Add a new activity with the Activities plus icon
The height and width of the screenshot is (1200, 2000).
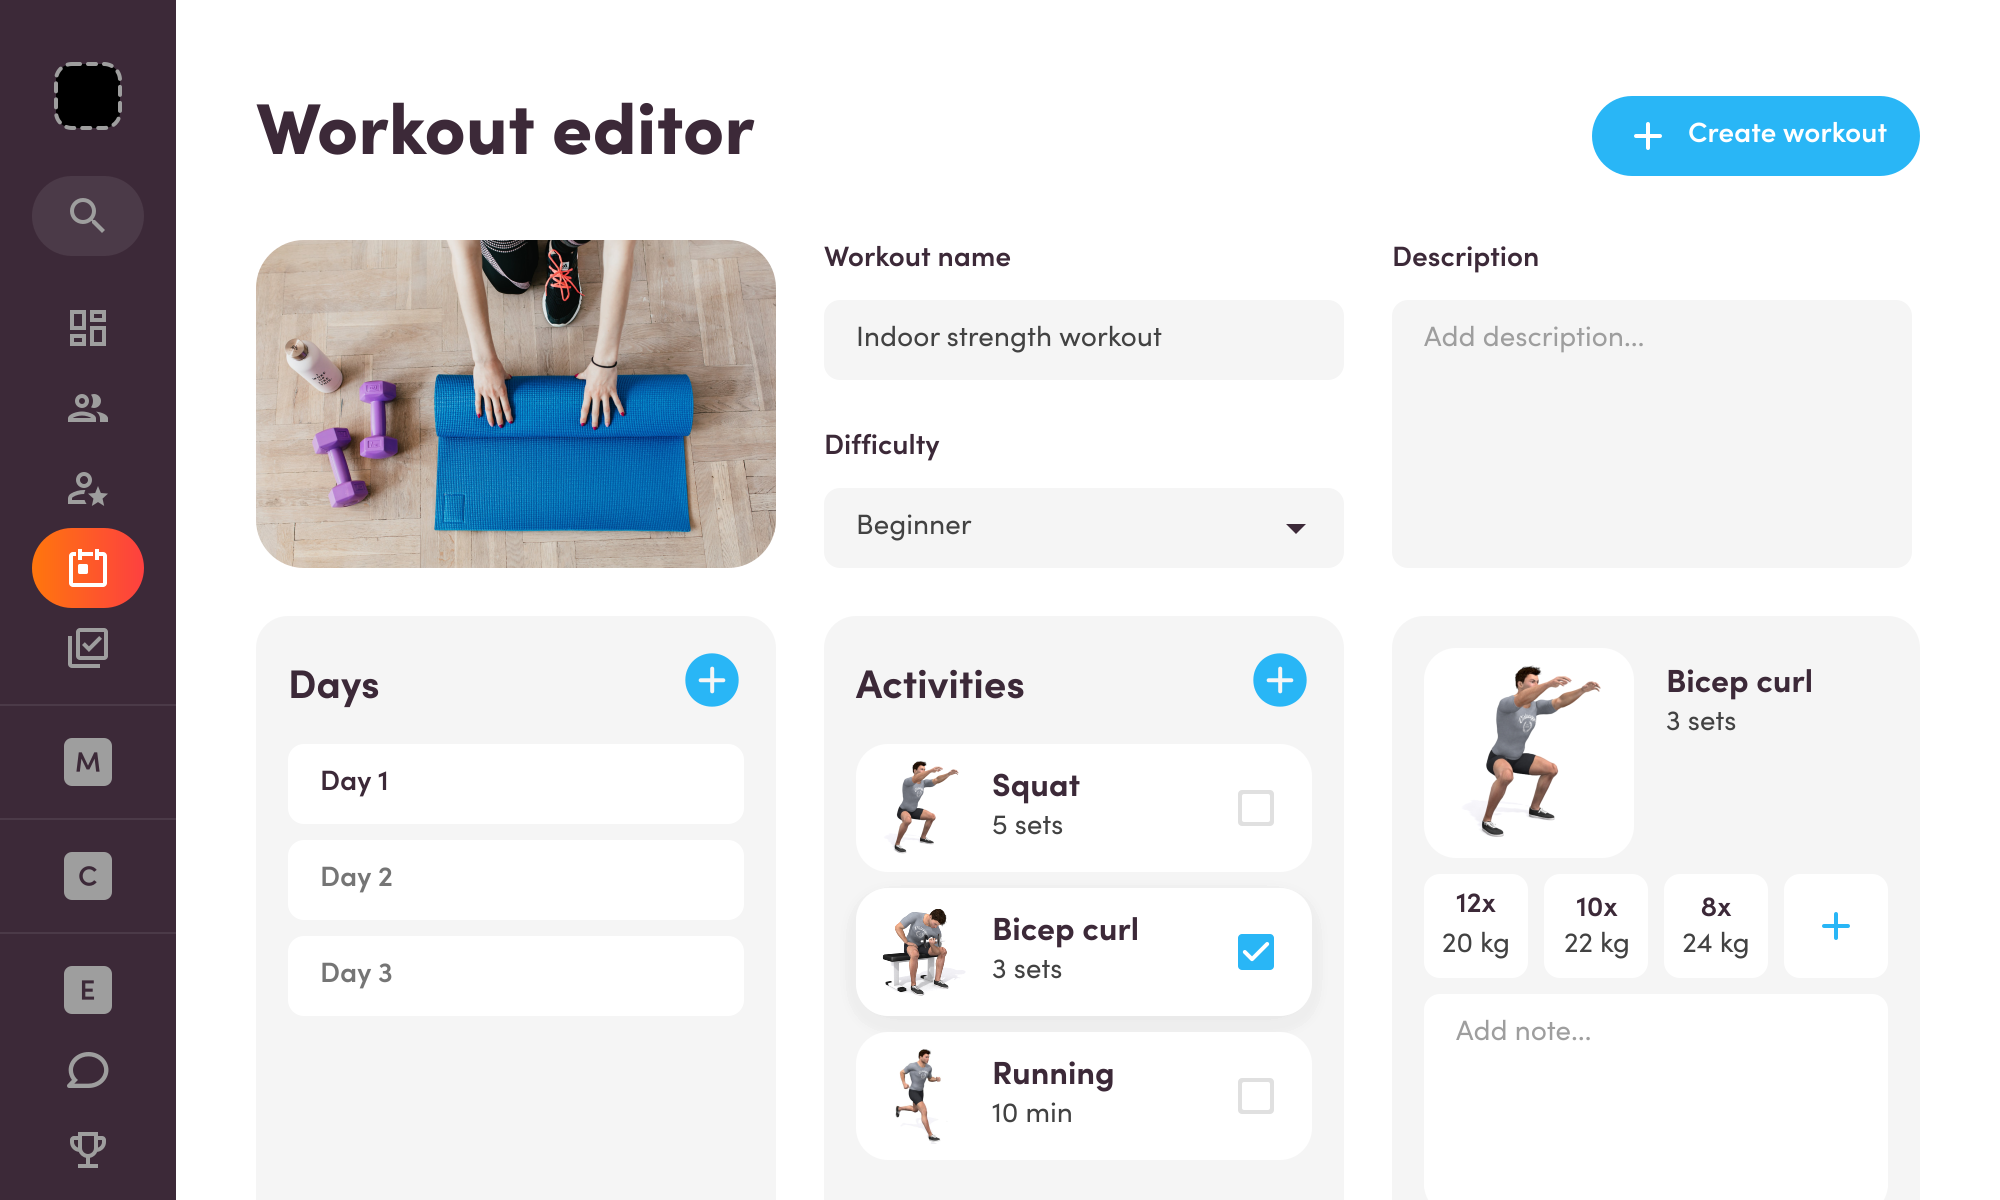[1281, 680]
